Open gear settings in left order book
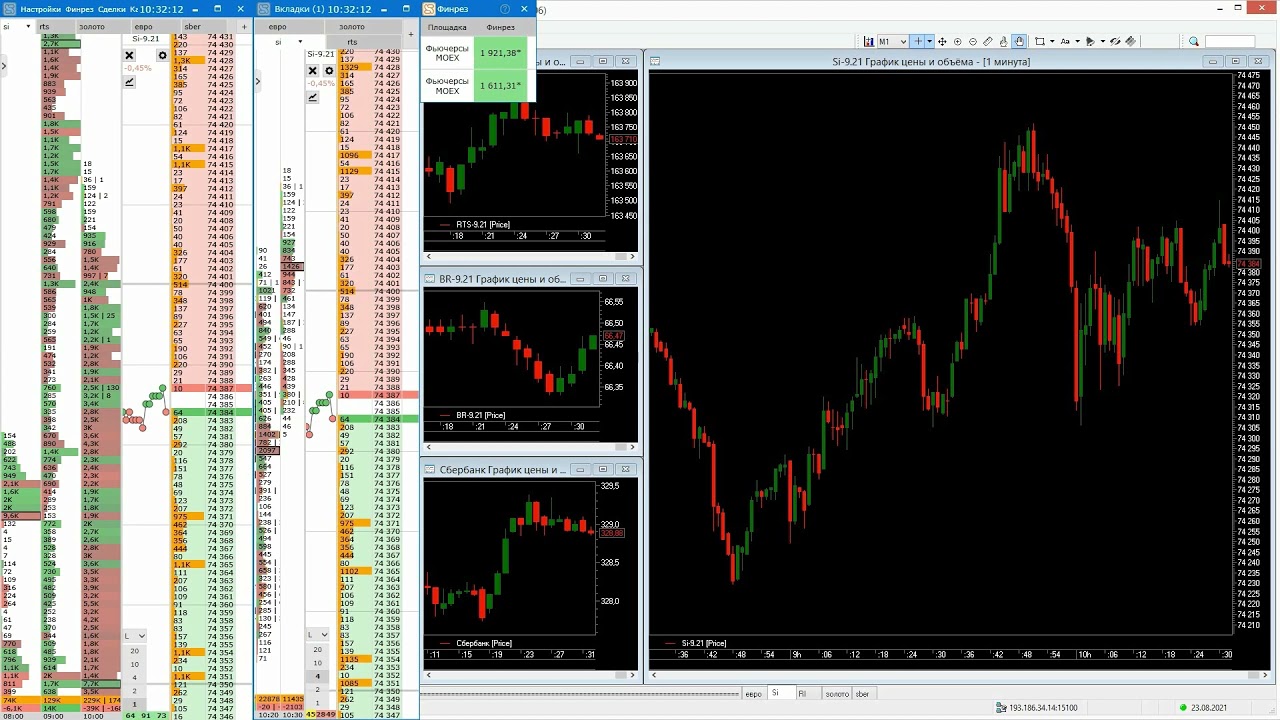1280x720 pixels. [162, 56]
